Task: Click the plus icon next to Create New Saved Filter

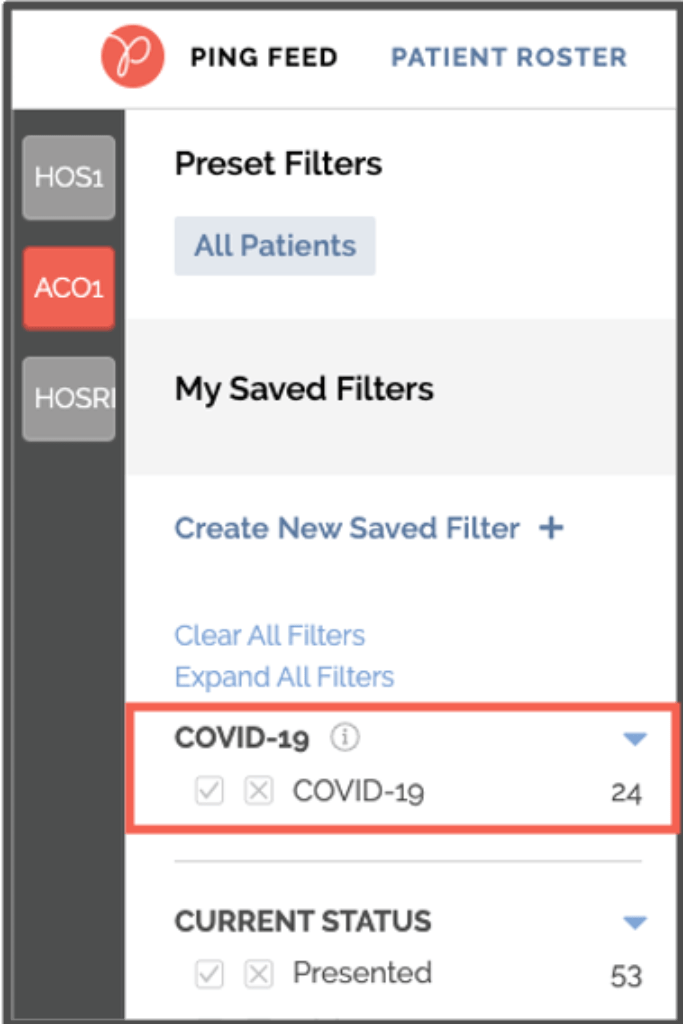Action: click(x=551, y=527)
